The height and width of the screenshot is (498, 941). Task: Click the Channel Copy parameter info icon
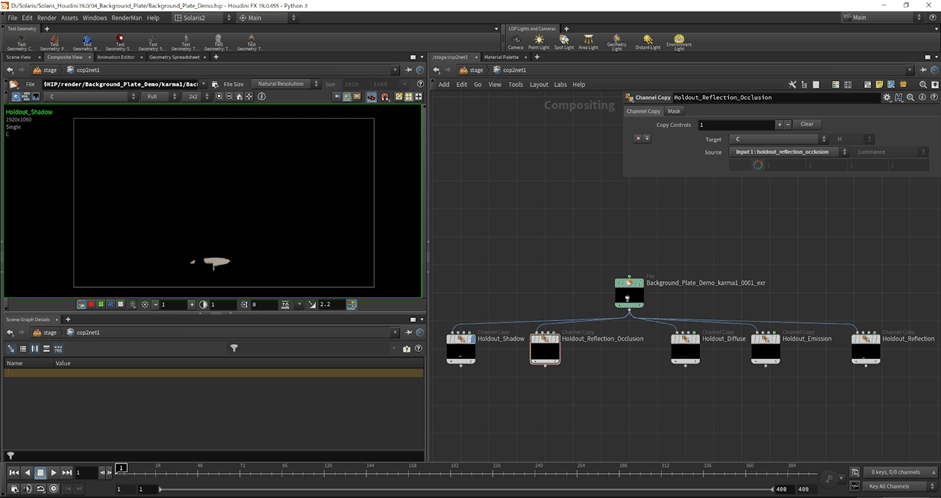pos(922,97)
